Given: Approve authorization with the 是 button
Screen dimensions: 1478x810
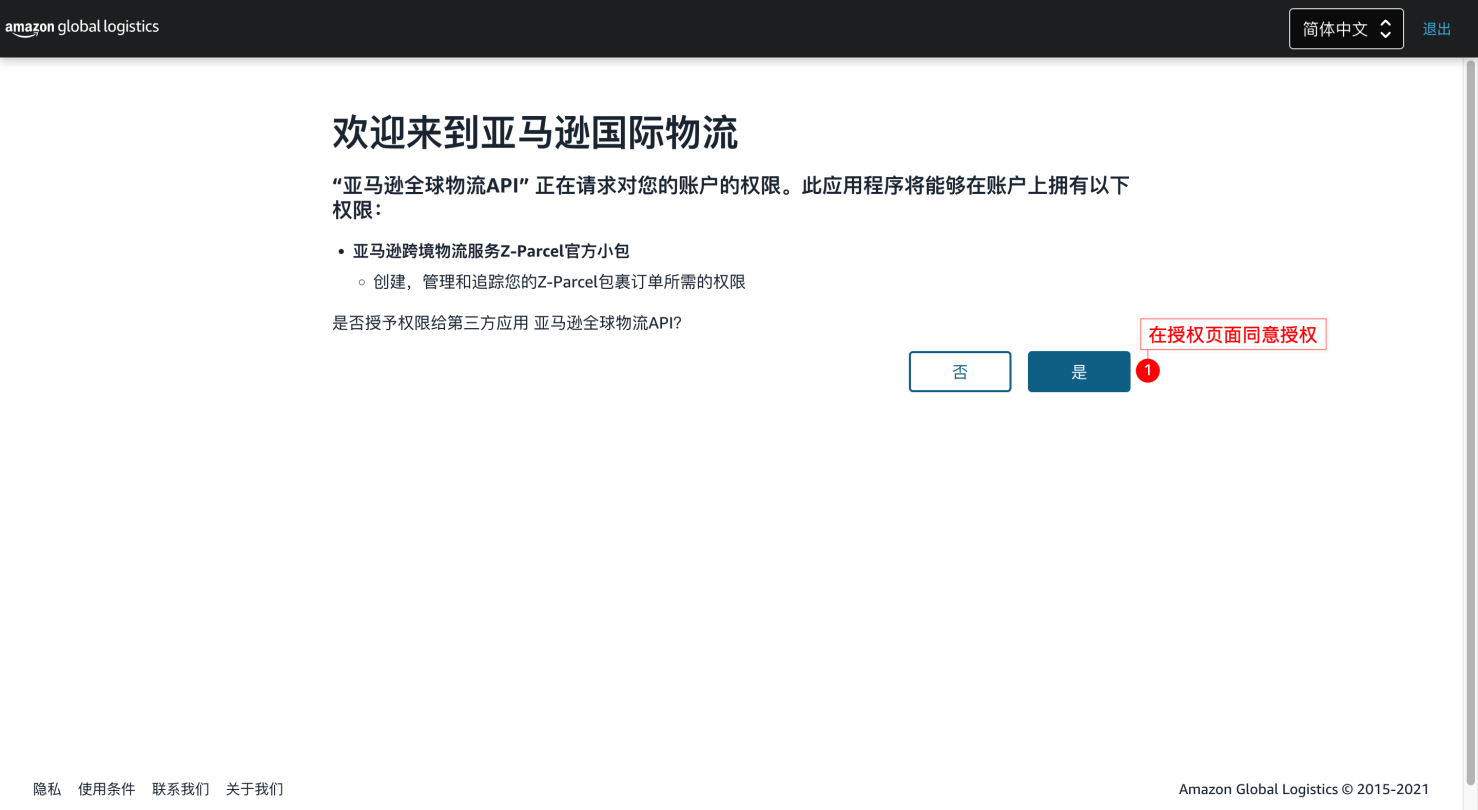Looking at the screenshot, I should 1079,372.
